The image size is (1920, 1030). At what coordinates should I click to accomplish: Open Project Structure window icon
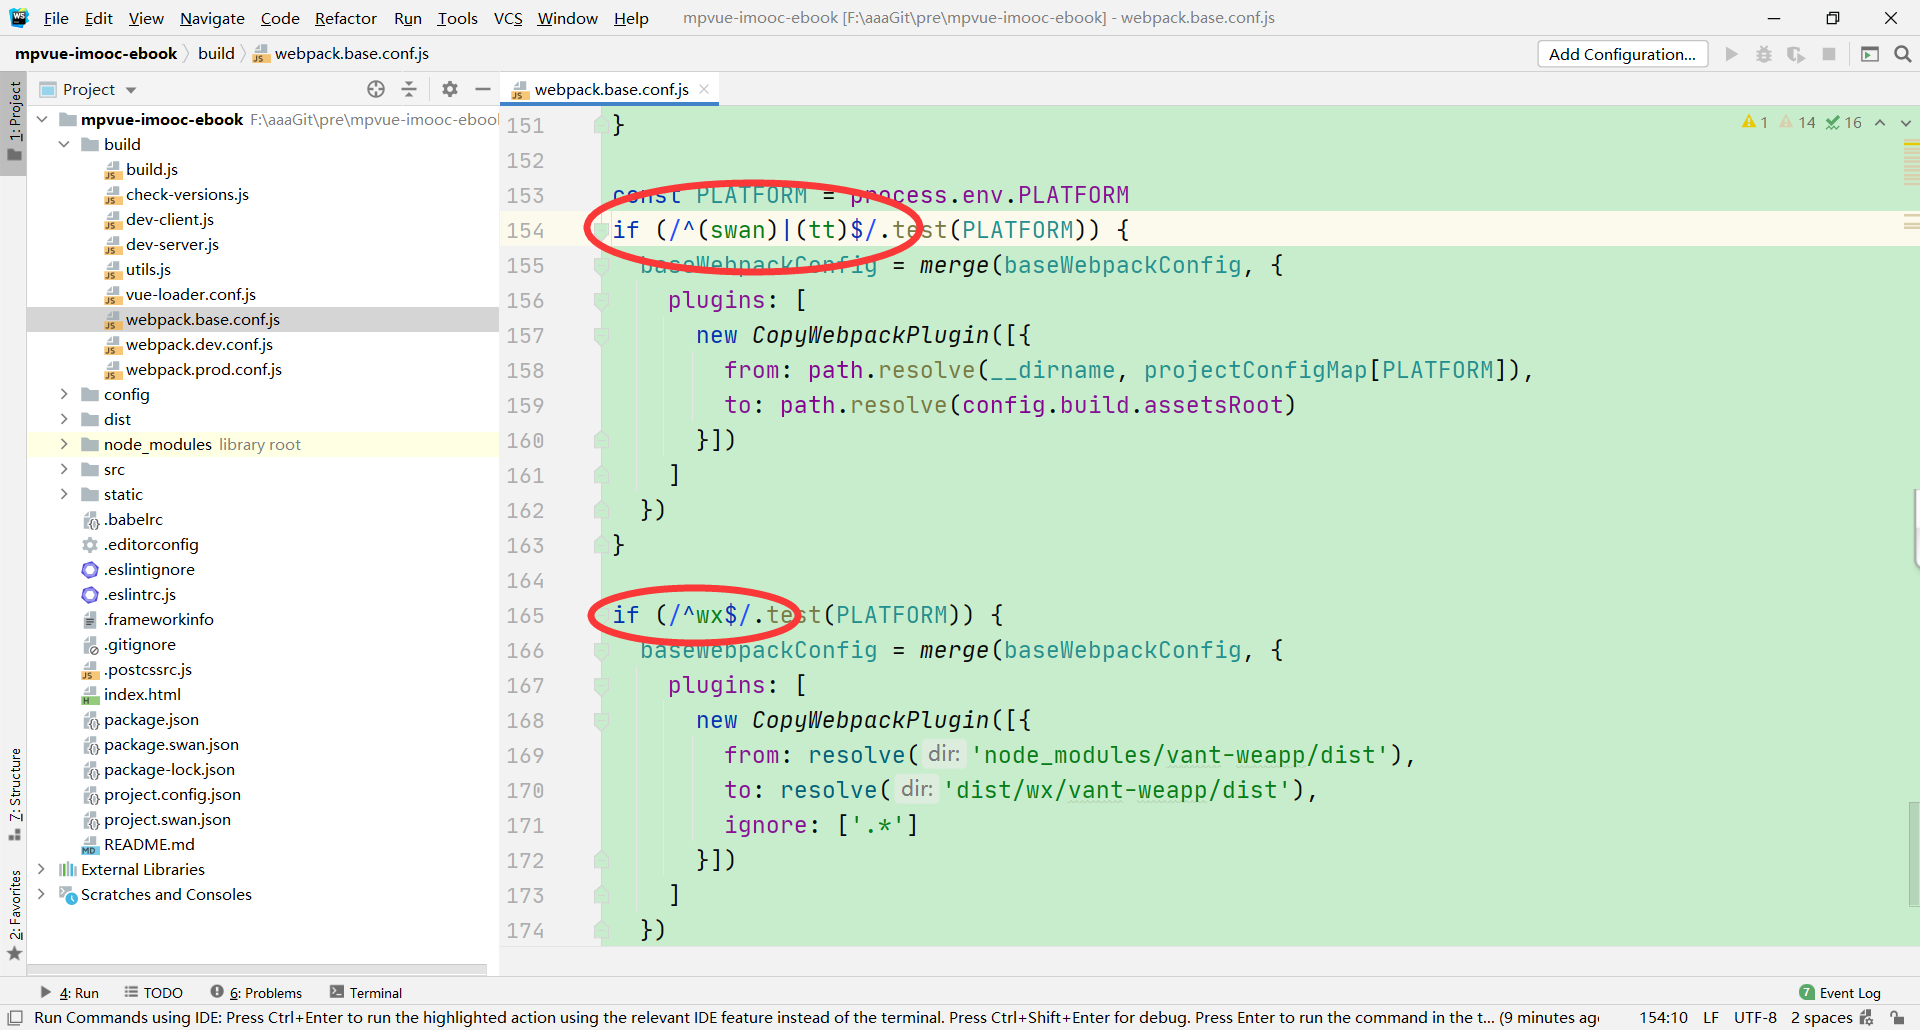click(1870, 54)
